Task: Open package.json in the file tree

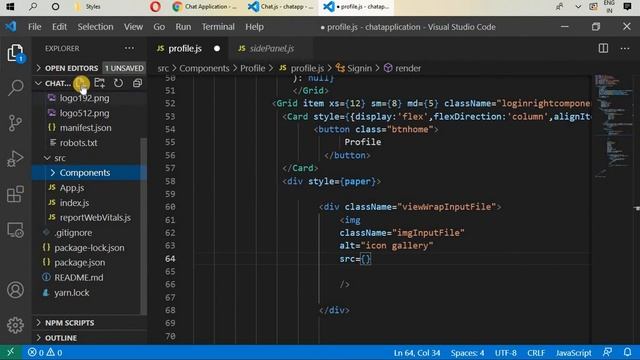Action: 80,262
